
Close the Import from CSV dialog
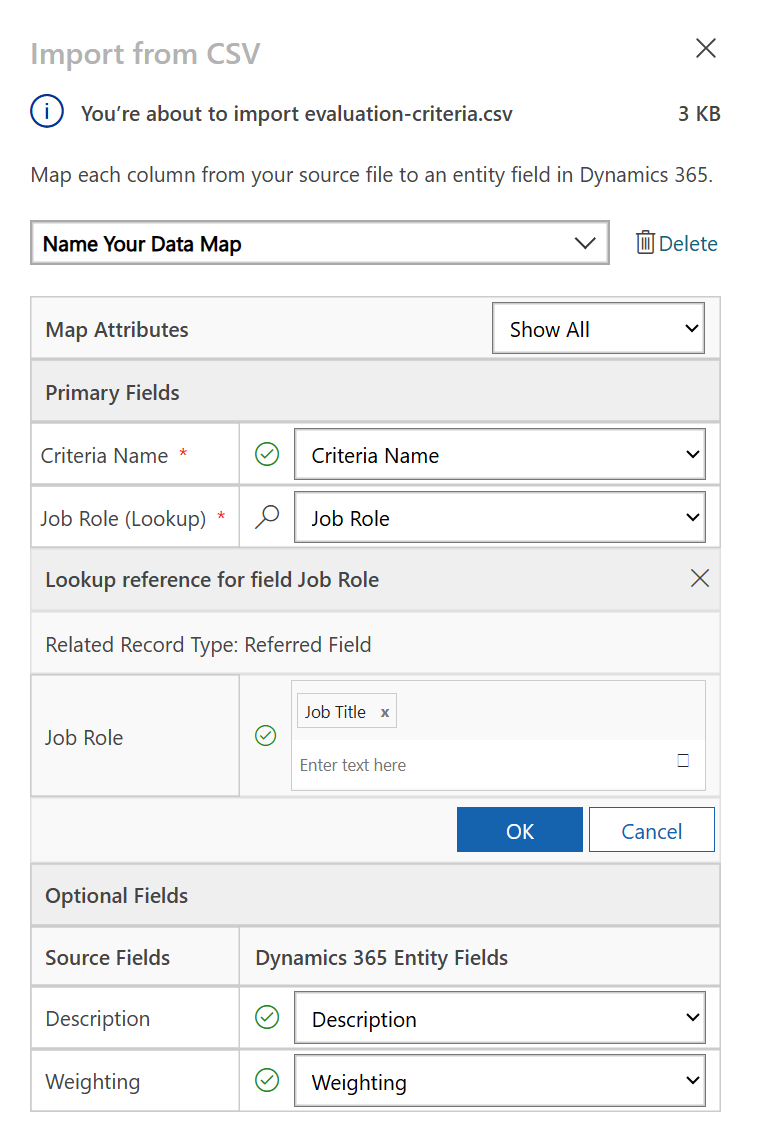[x=706, y=48]
